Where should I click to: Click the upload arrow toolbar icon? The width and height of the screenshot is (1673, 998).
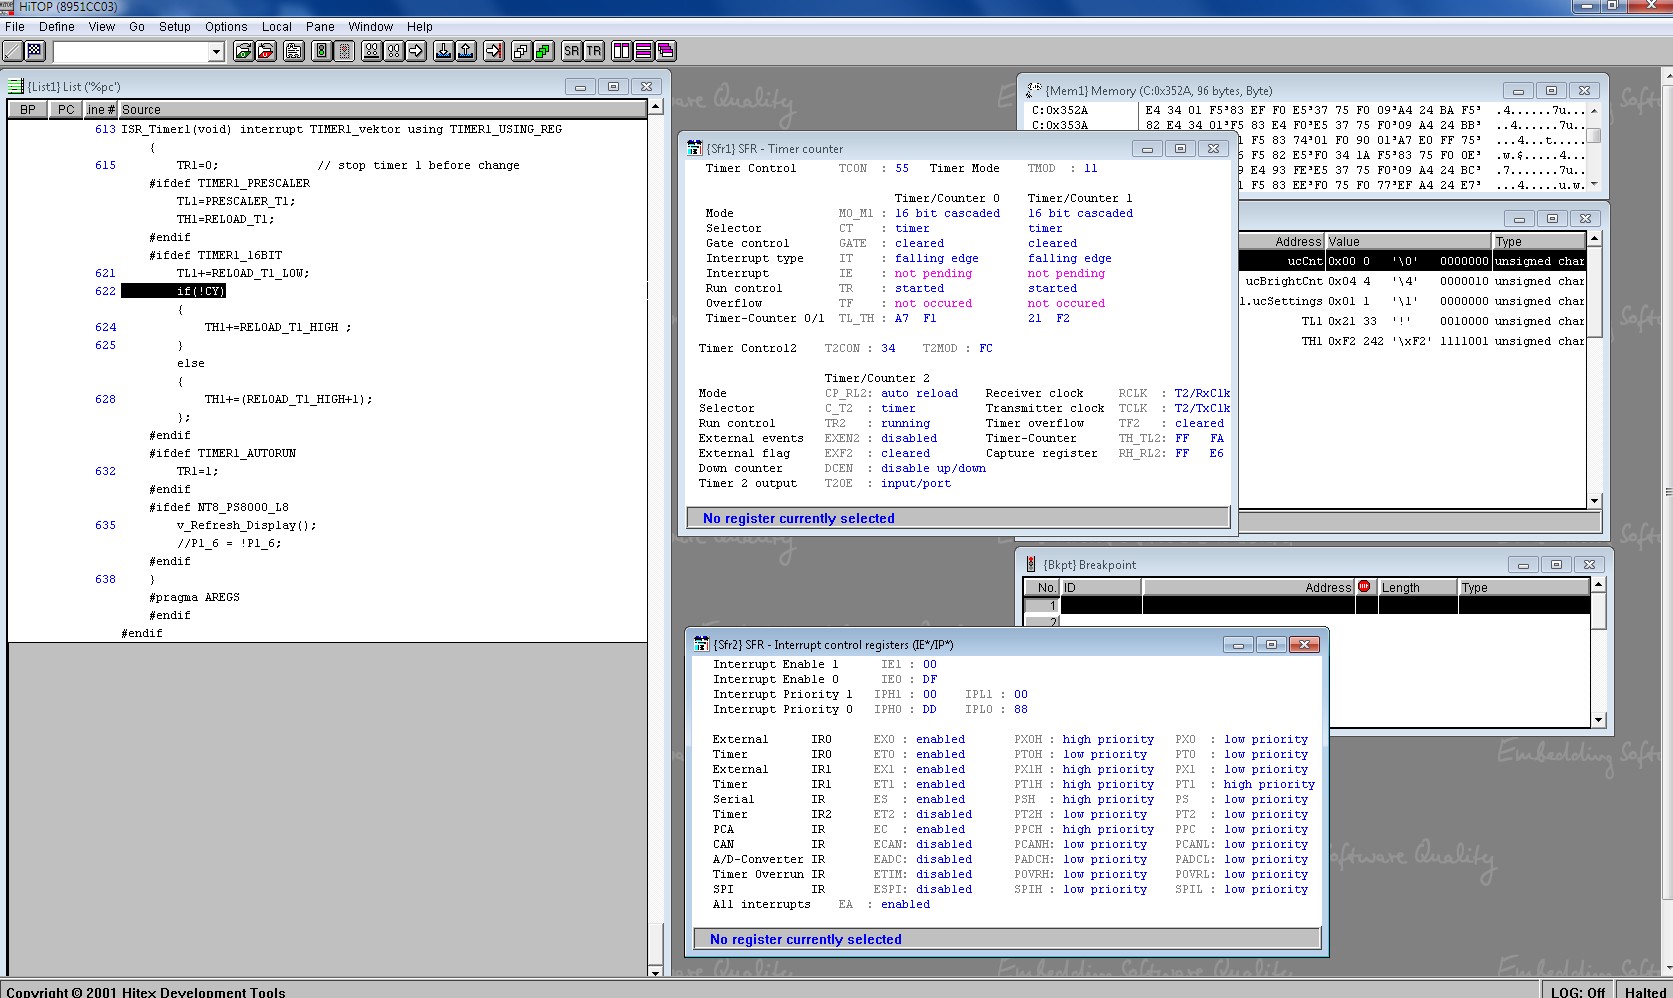[466, 51]
